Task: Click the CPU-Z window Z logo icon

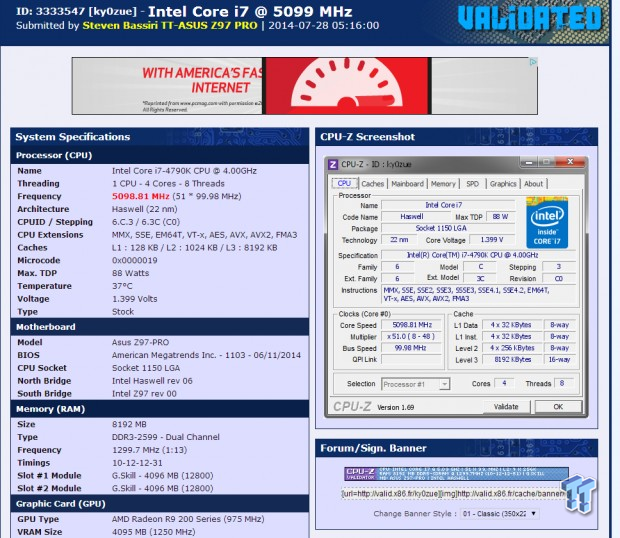Action: coord(333,164)
